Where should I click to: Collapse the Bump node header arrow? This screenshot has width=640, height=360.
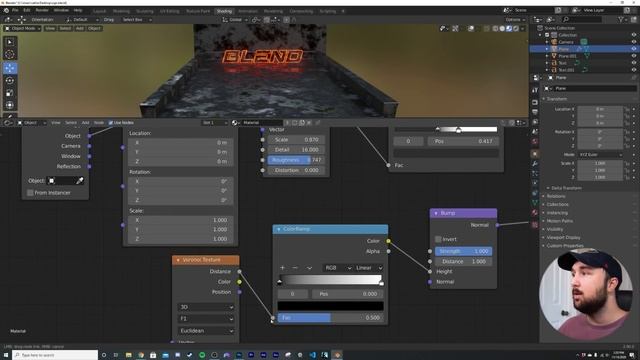pyautogui.click(x=436, y=213)
